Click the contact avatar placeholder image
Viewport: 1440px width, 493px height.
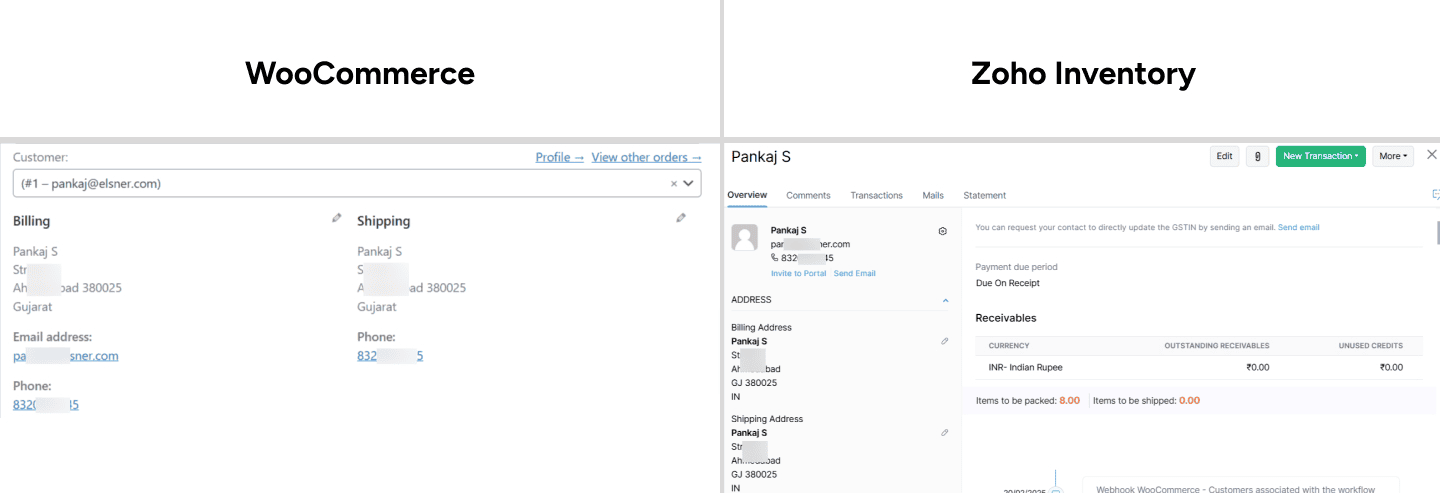click(744, 237)
